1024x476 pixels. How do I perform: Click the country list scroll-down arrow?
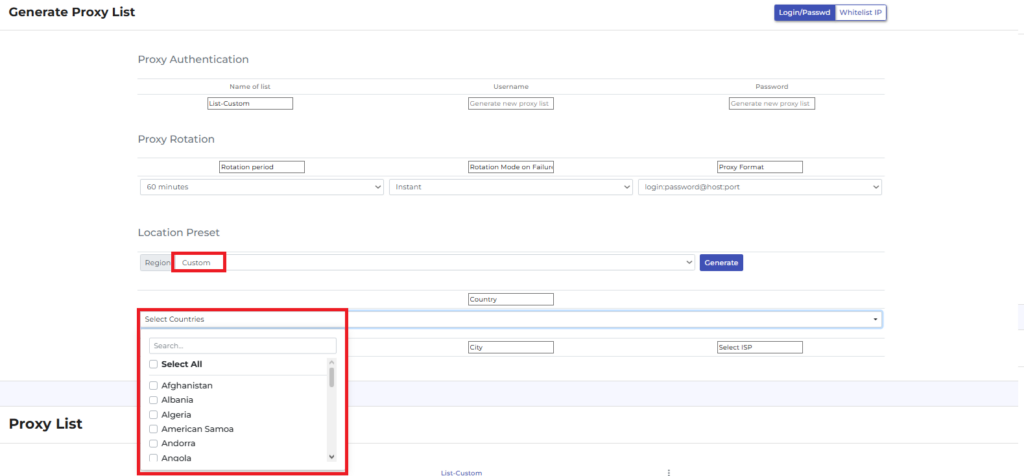coord(332,456)
